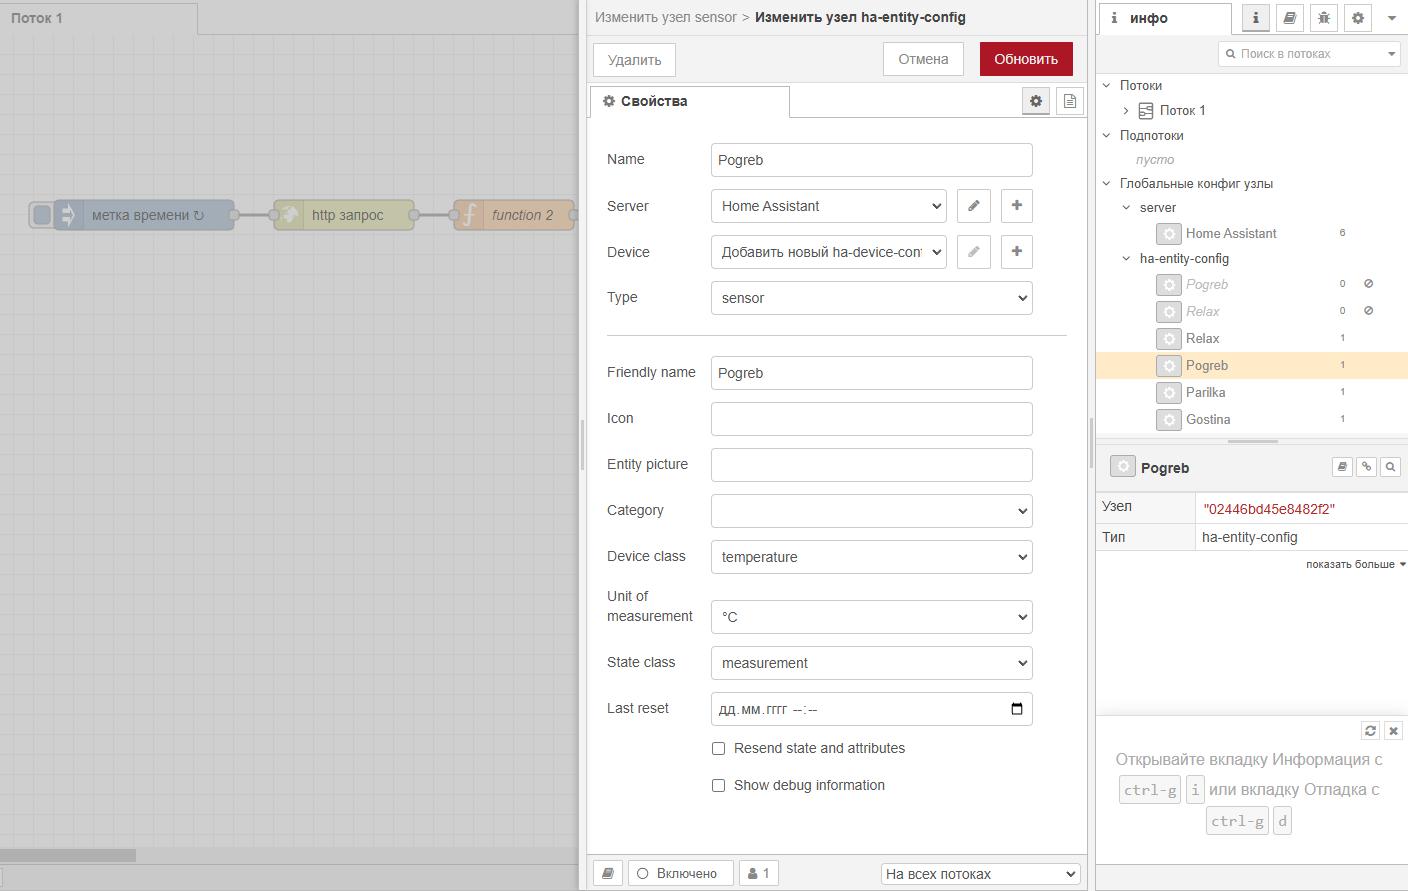Open the debug messages bug icon
This screenshot has width=1408, height=891.
[x=1323, y=18]
